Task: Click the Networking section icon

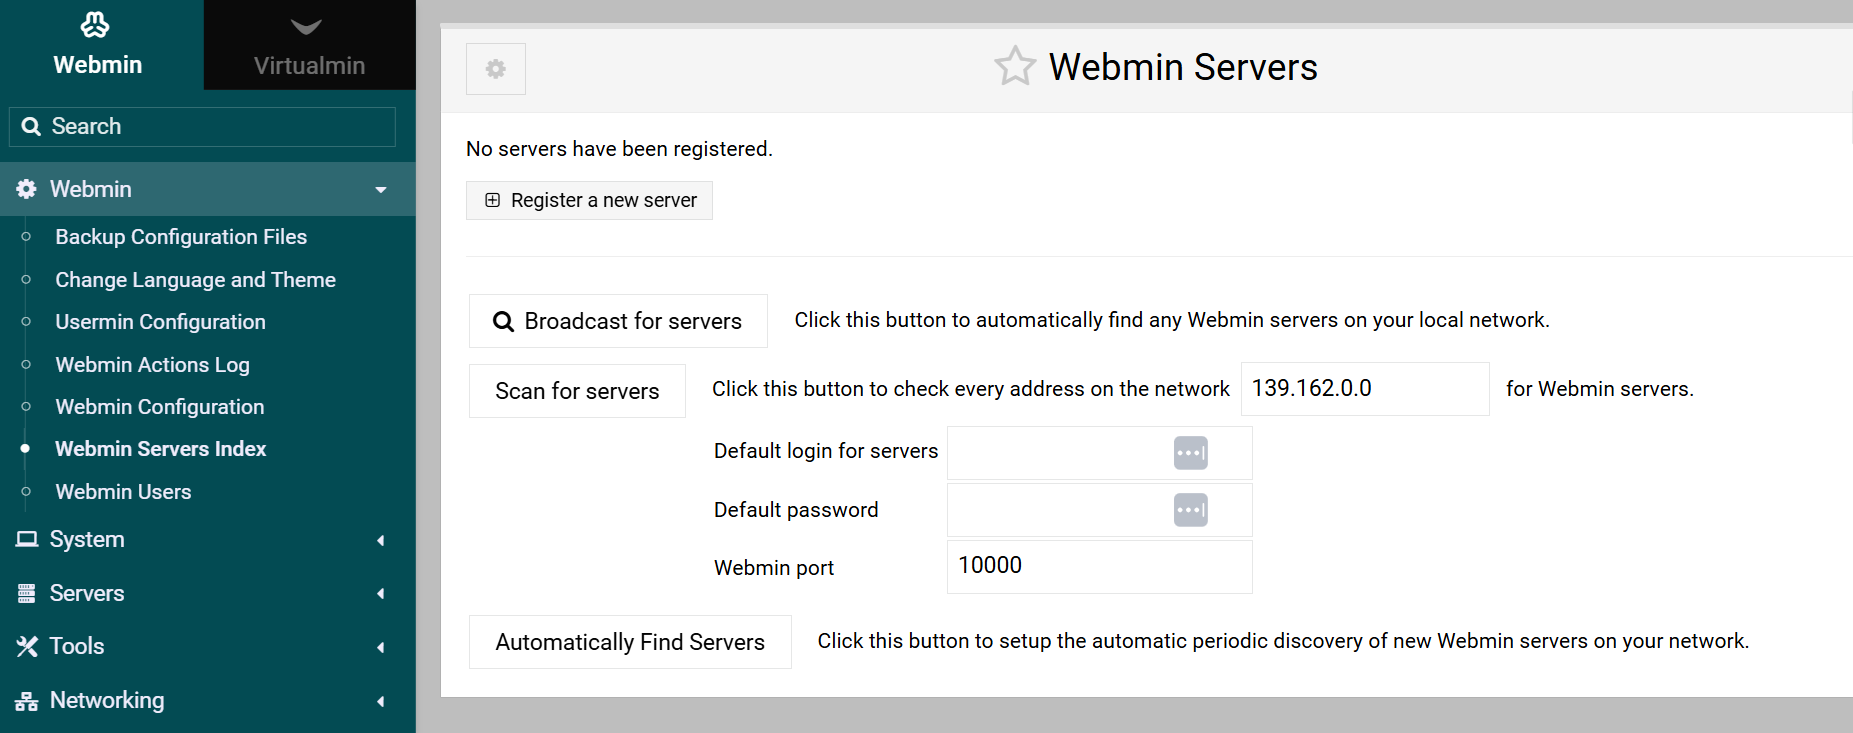Action: tap(27, 701)
